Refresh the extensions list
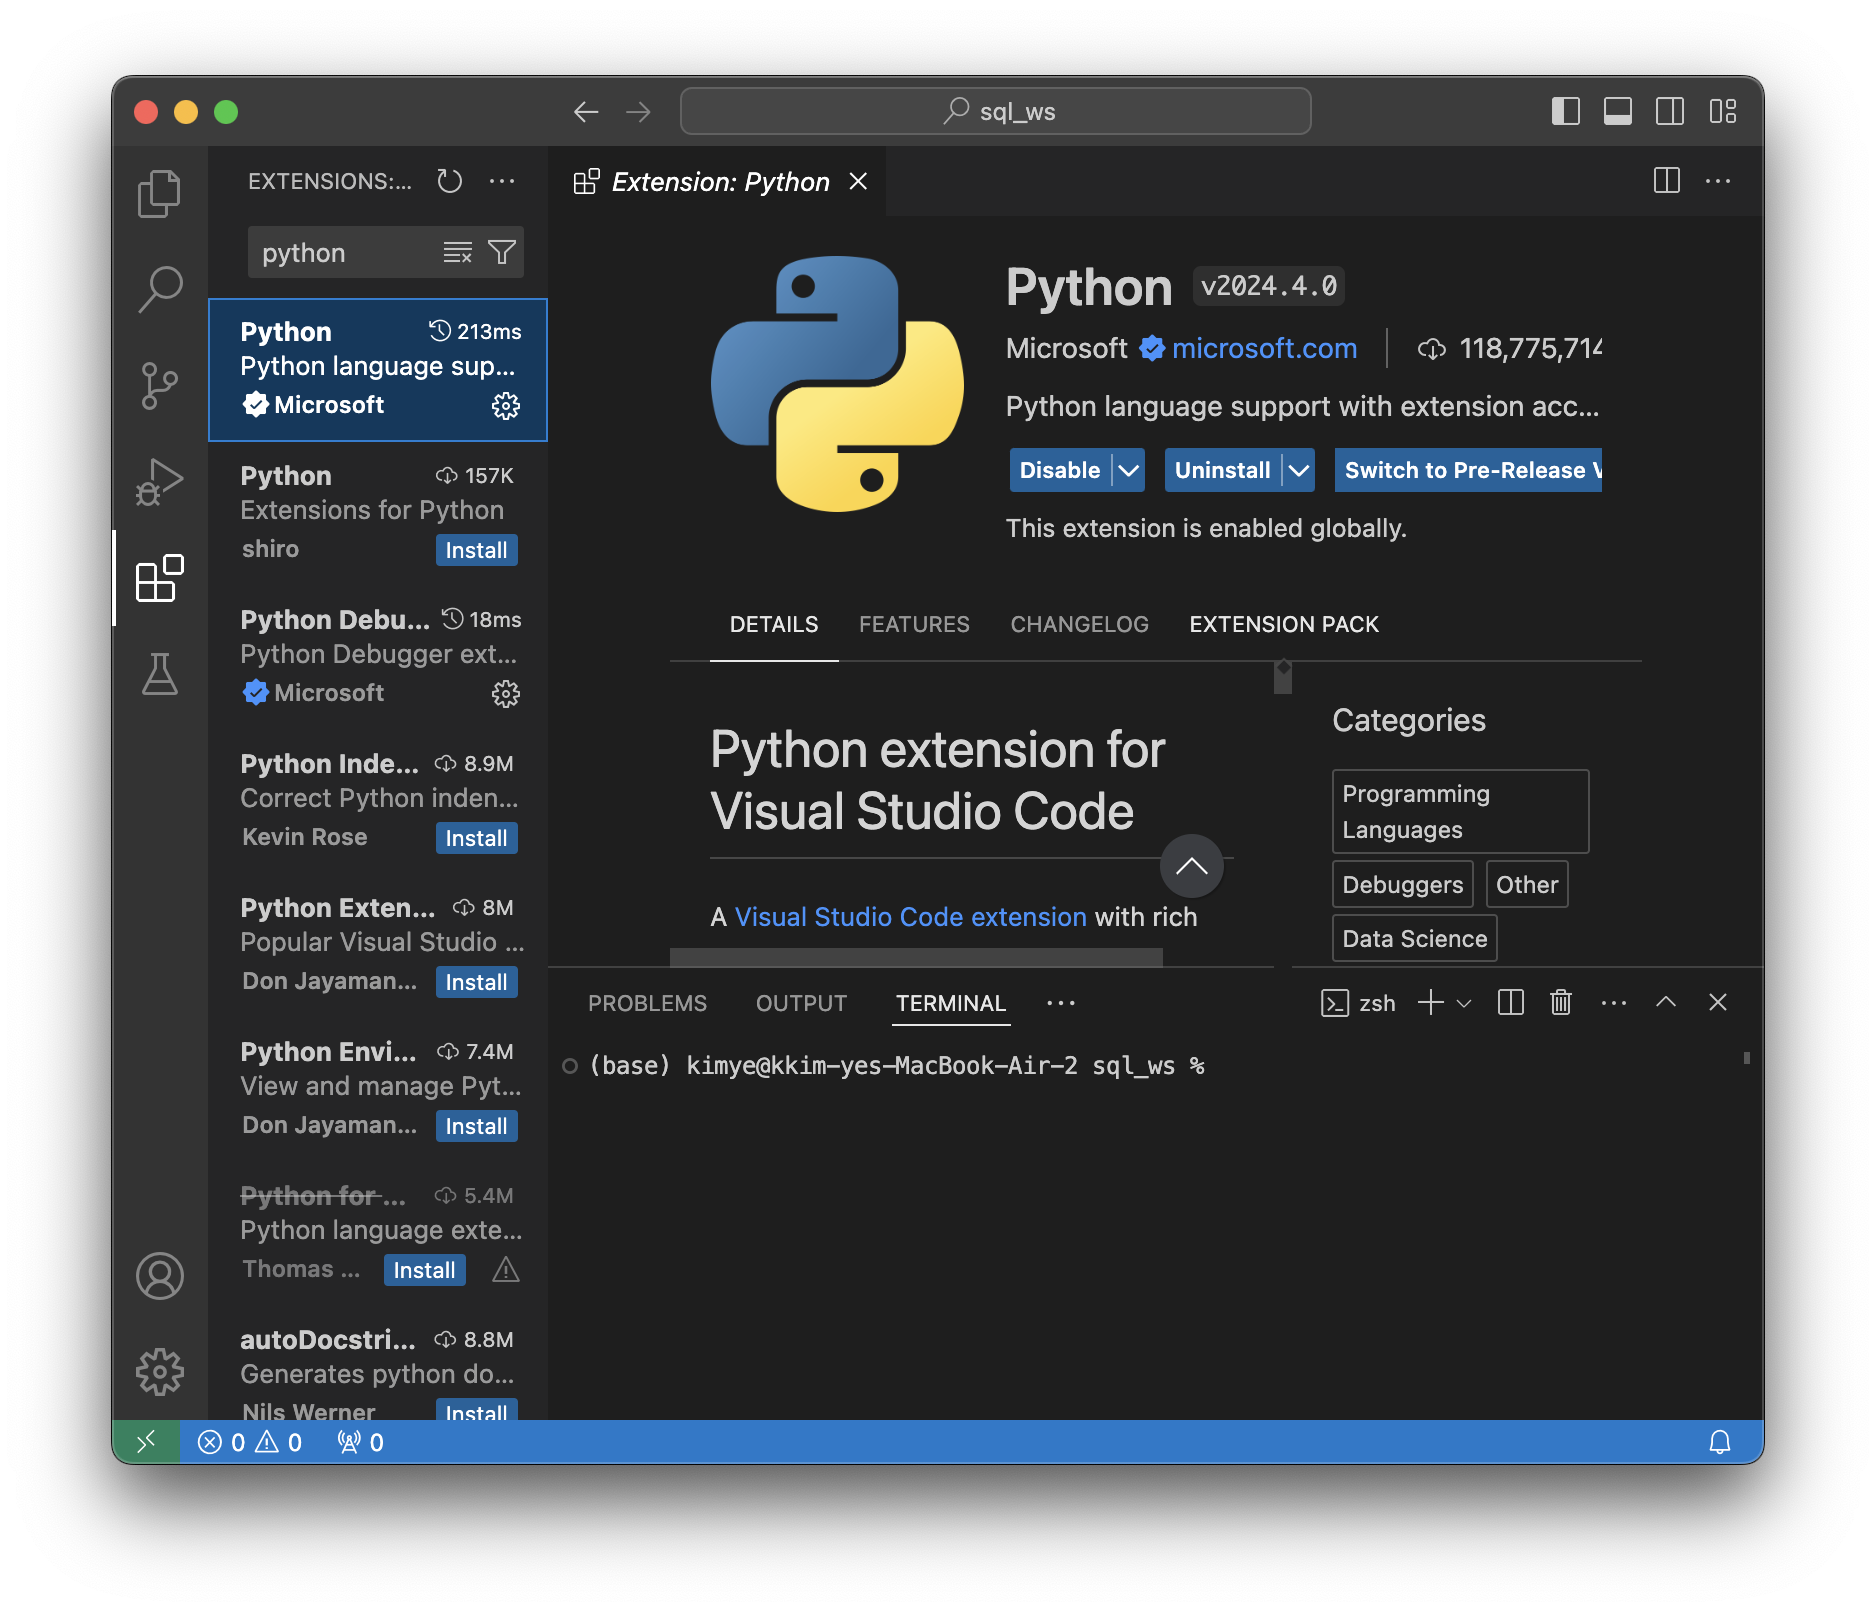The width and height of the screenshot is (1876, 1612). pyautogui.click(x=450, y=181)
